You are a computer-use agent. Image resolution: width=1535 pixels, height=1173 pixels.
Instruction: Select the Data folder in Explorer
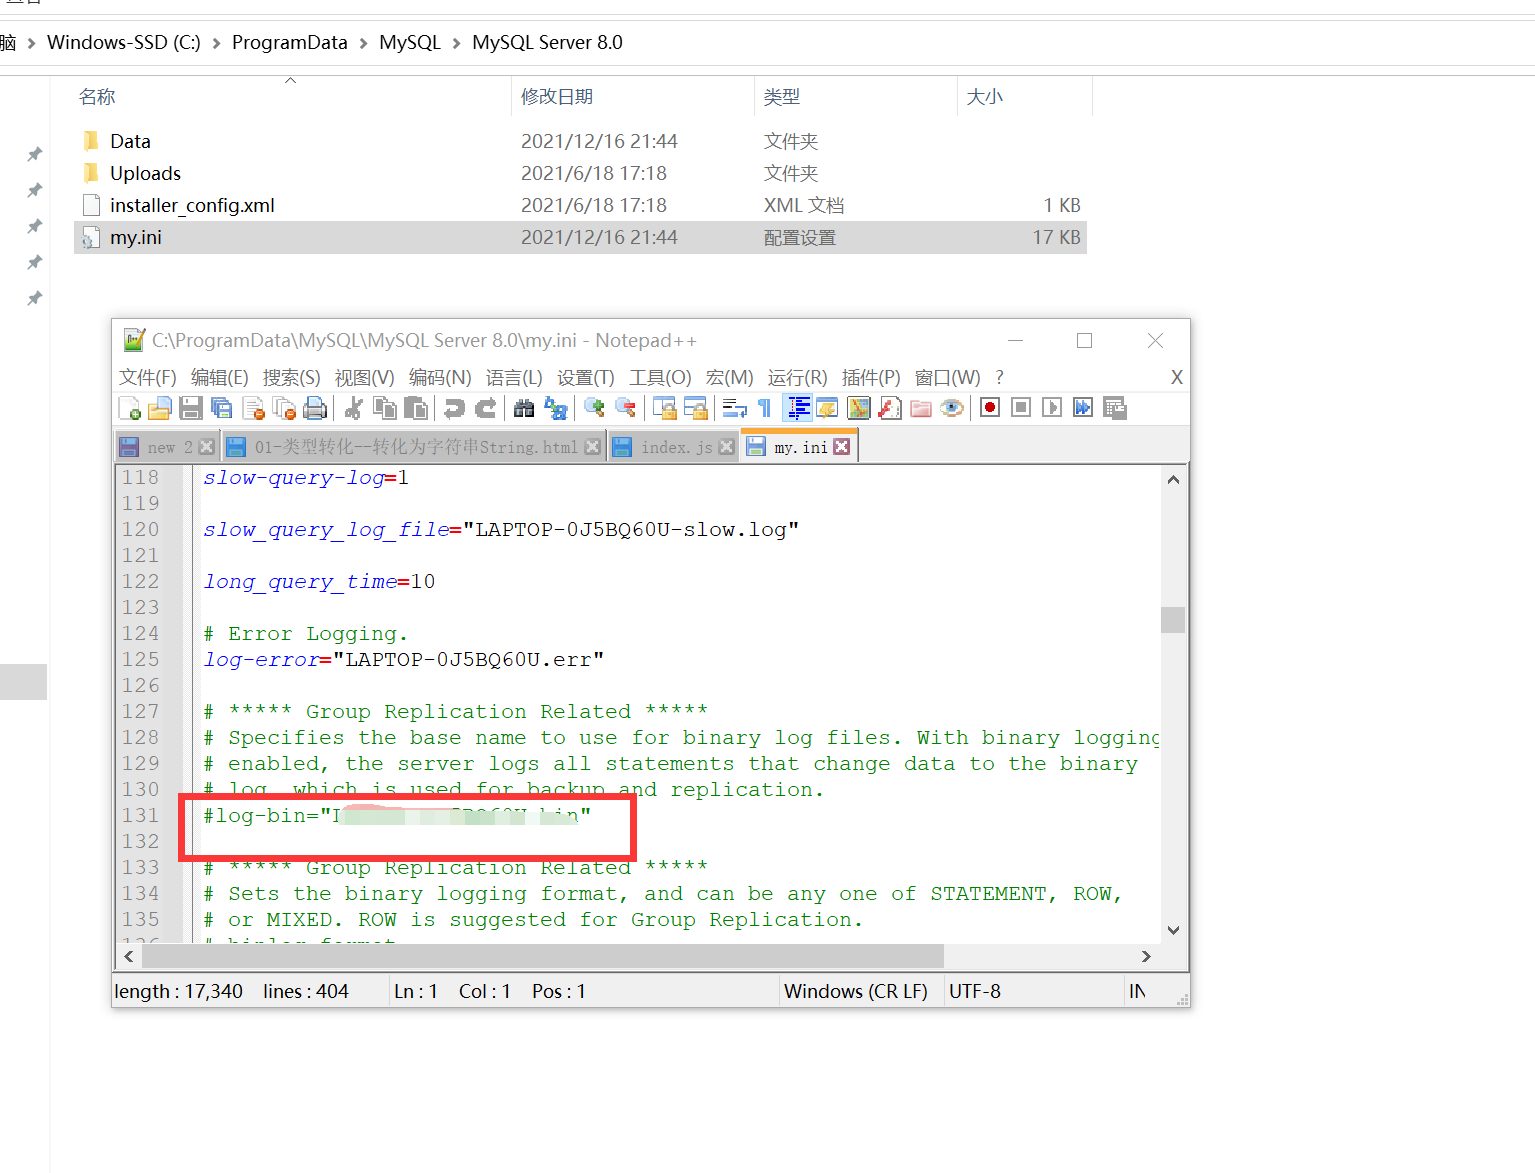coord(580,141)
